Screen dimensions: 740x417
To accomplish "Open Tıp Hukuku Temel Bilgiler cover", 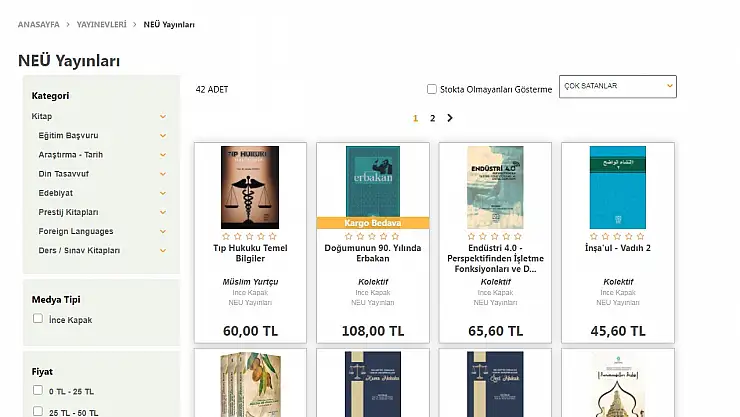I will click(x=249, y=187).
